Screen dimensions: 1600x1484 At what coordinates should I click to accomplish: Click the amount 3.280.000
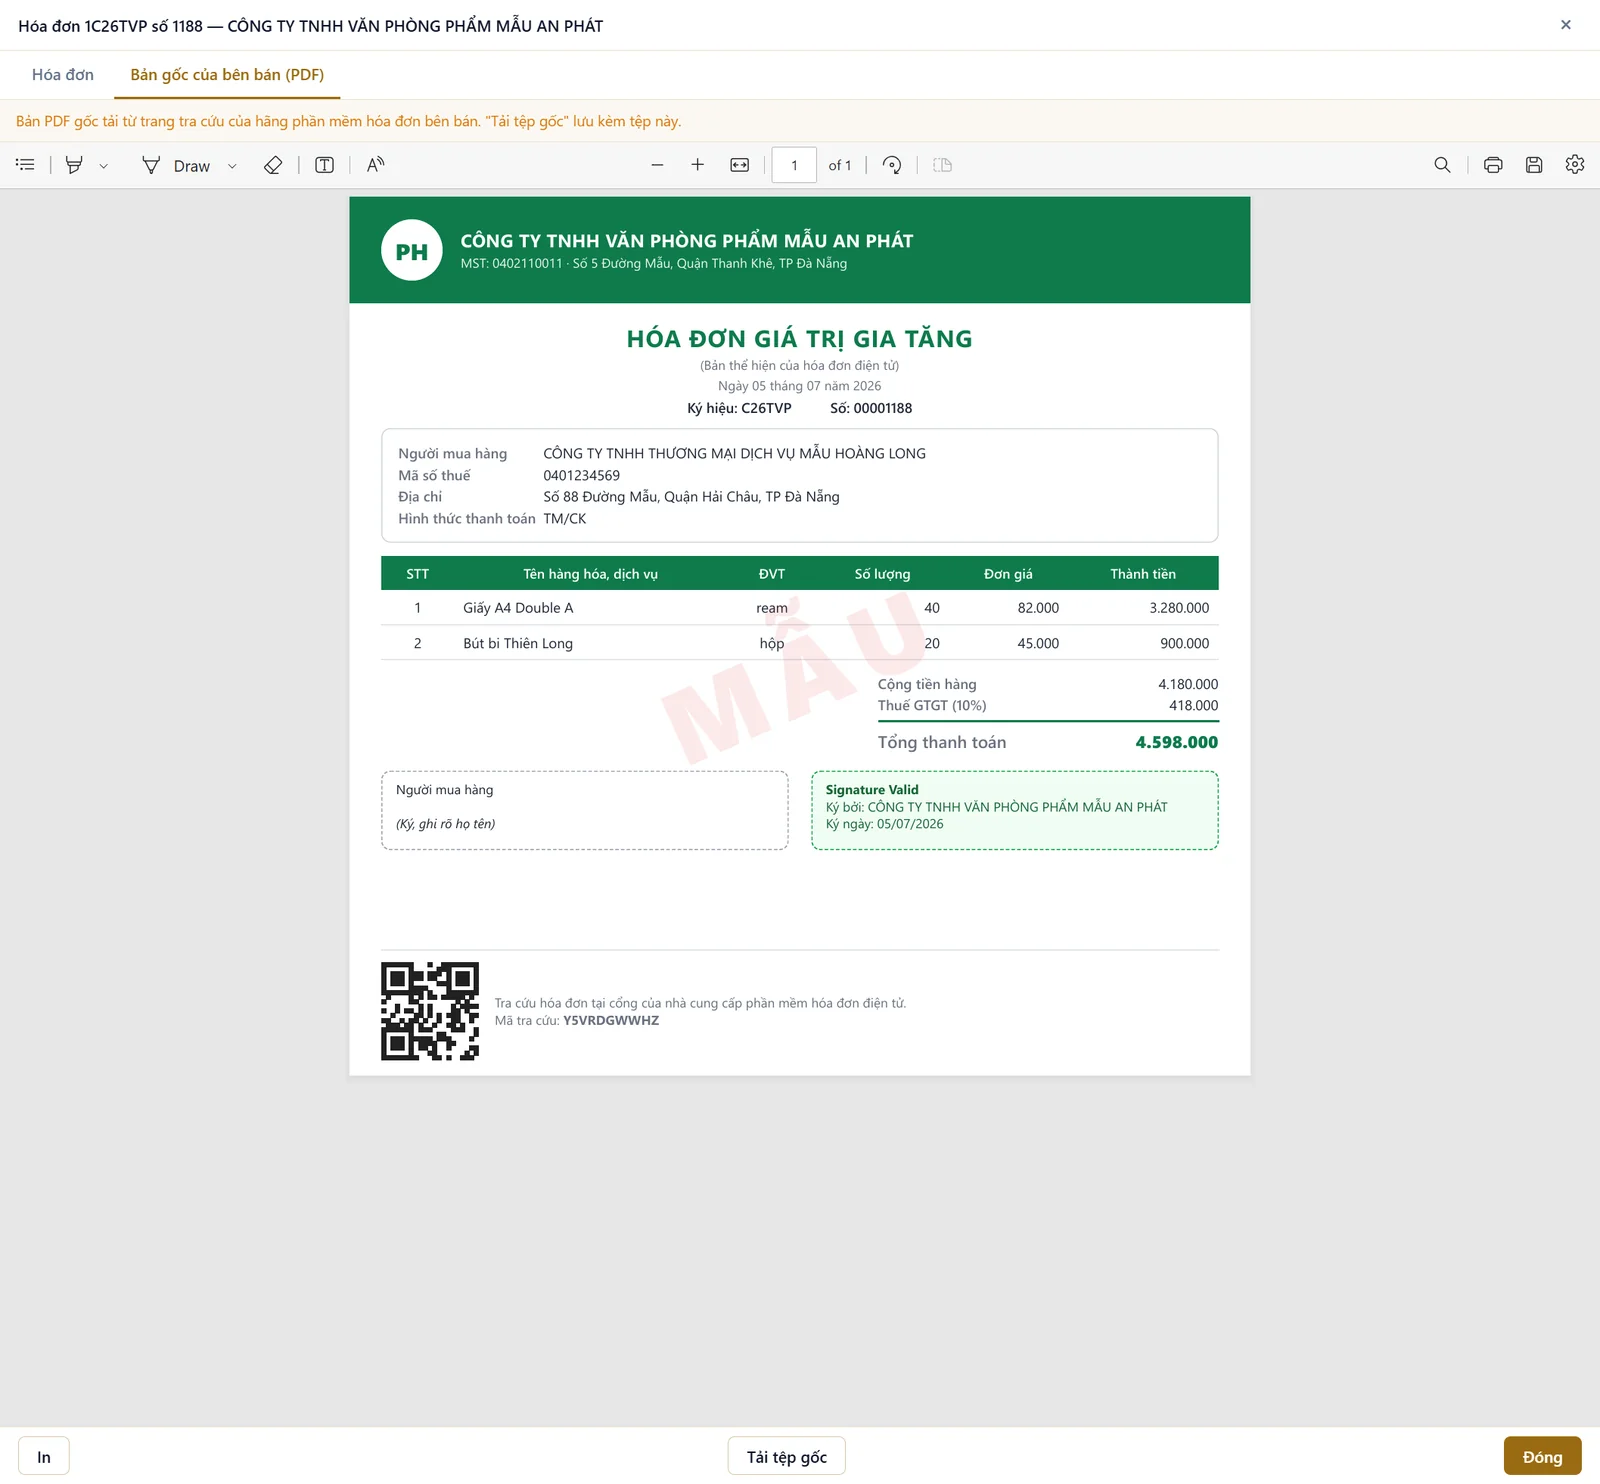coord(1179,608)
